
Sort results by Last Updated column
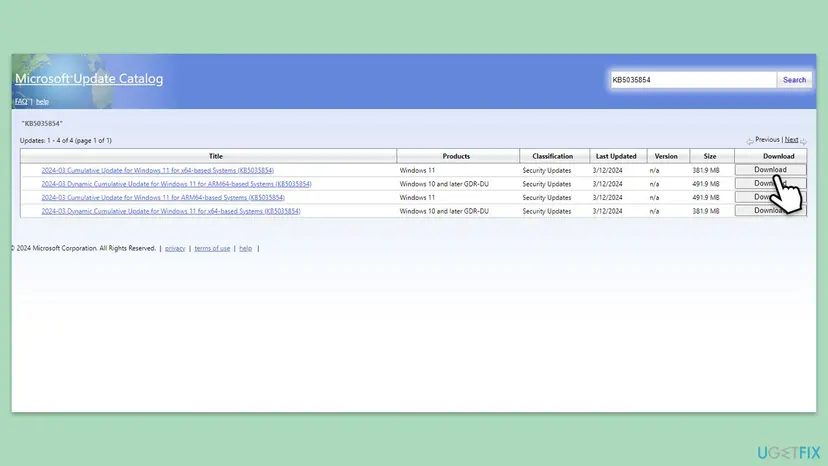(x=616, y=156)
